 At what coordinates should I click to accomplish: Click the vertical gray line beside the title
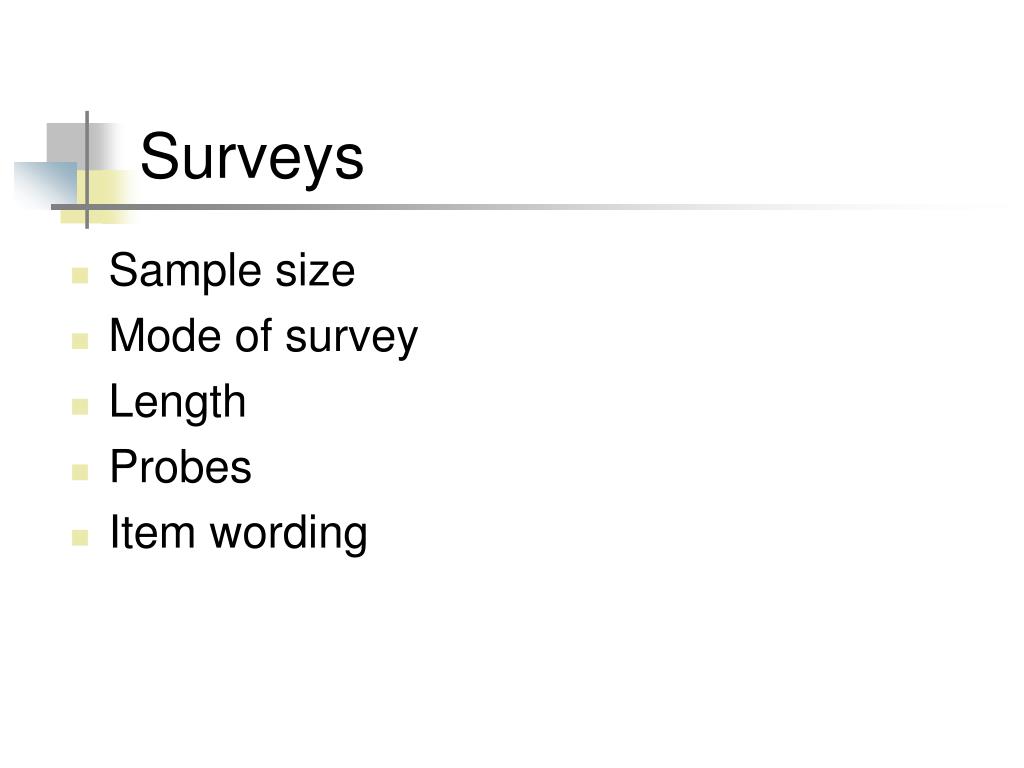87,170
